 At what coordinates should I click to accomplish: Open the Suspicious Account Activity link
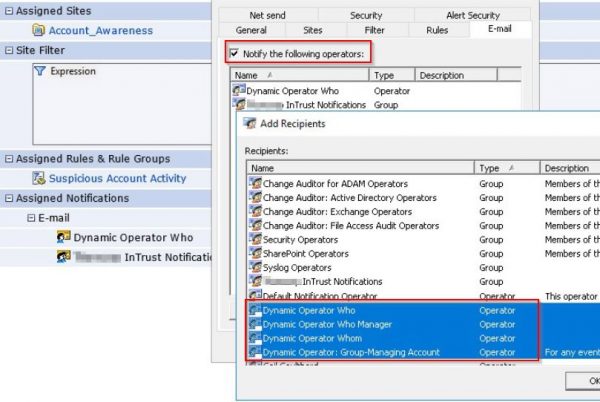(117, 178)
